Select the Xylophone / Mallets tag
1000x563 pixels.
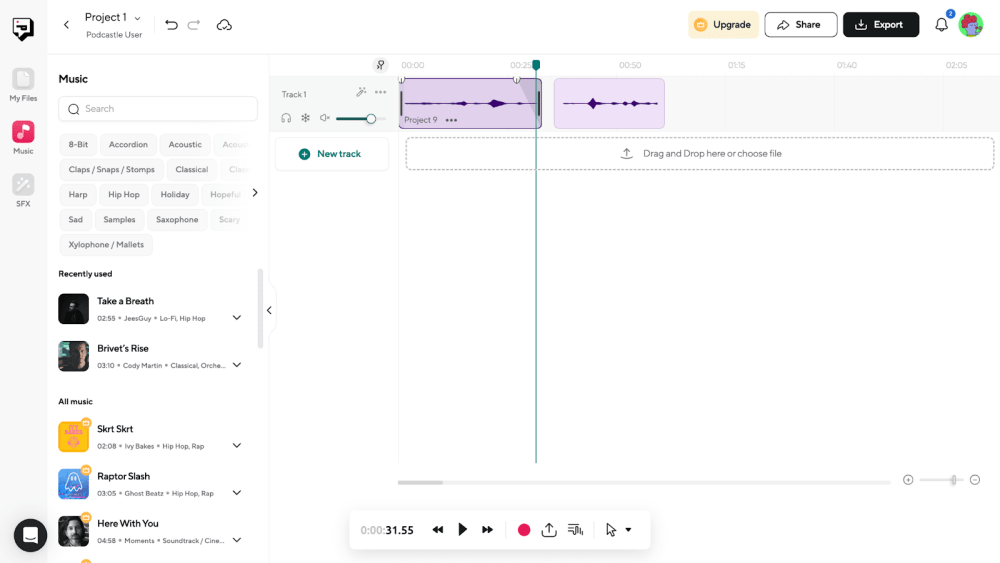[107, 245]
